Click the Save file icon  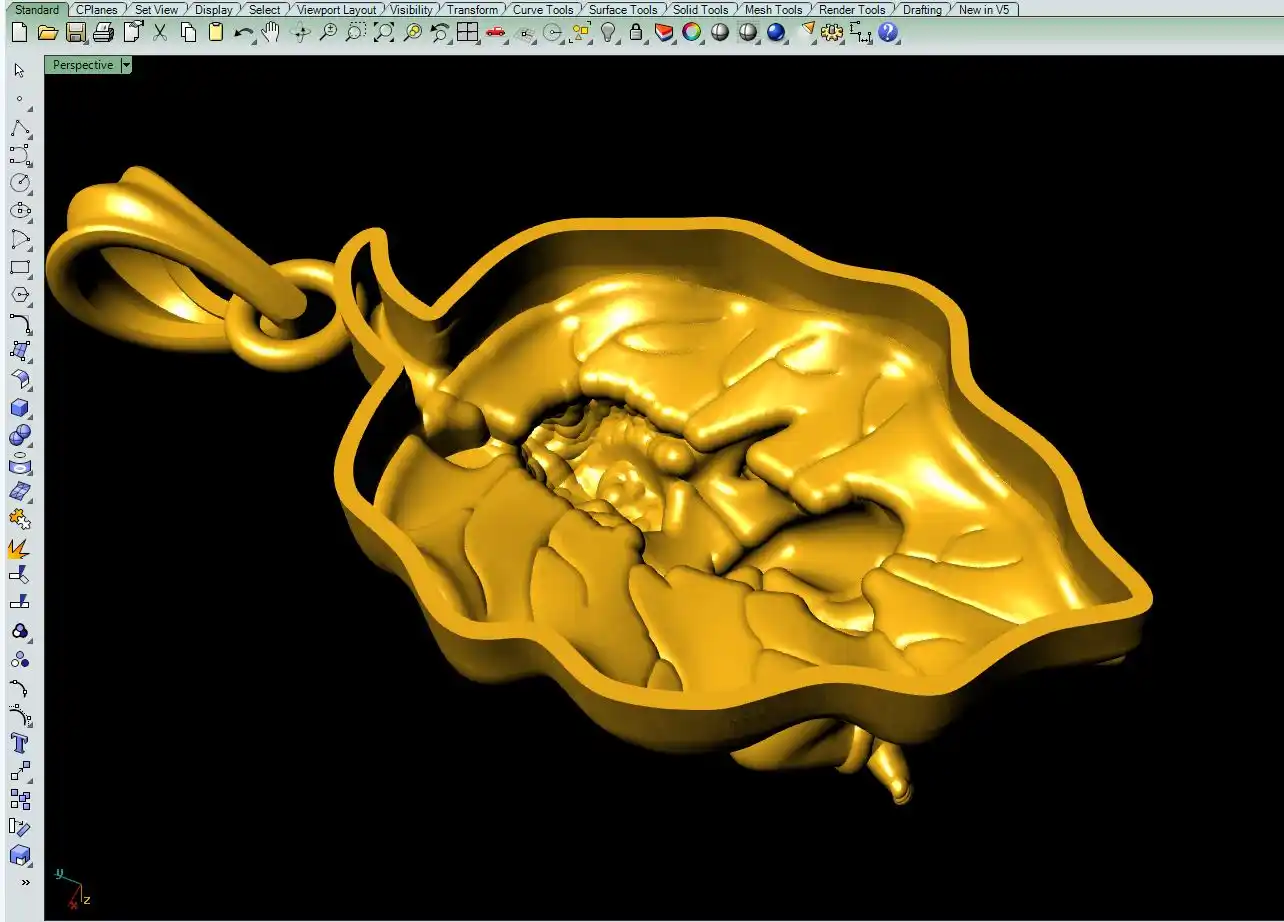pos(75,33)
